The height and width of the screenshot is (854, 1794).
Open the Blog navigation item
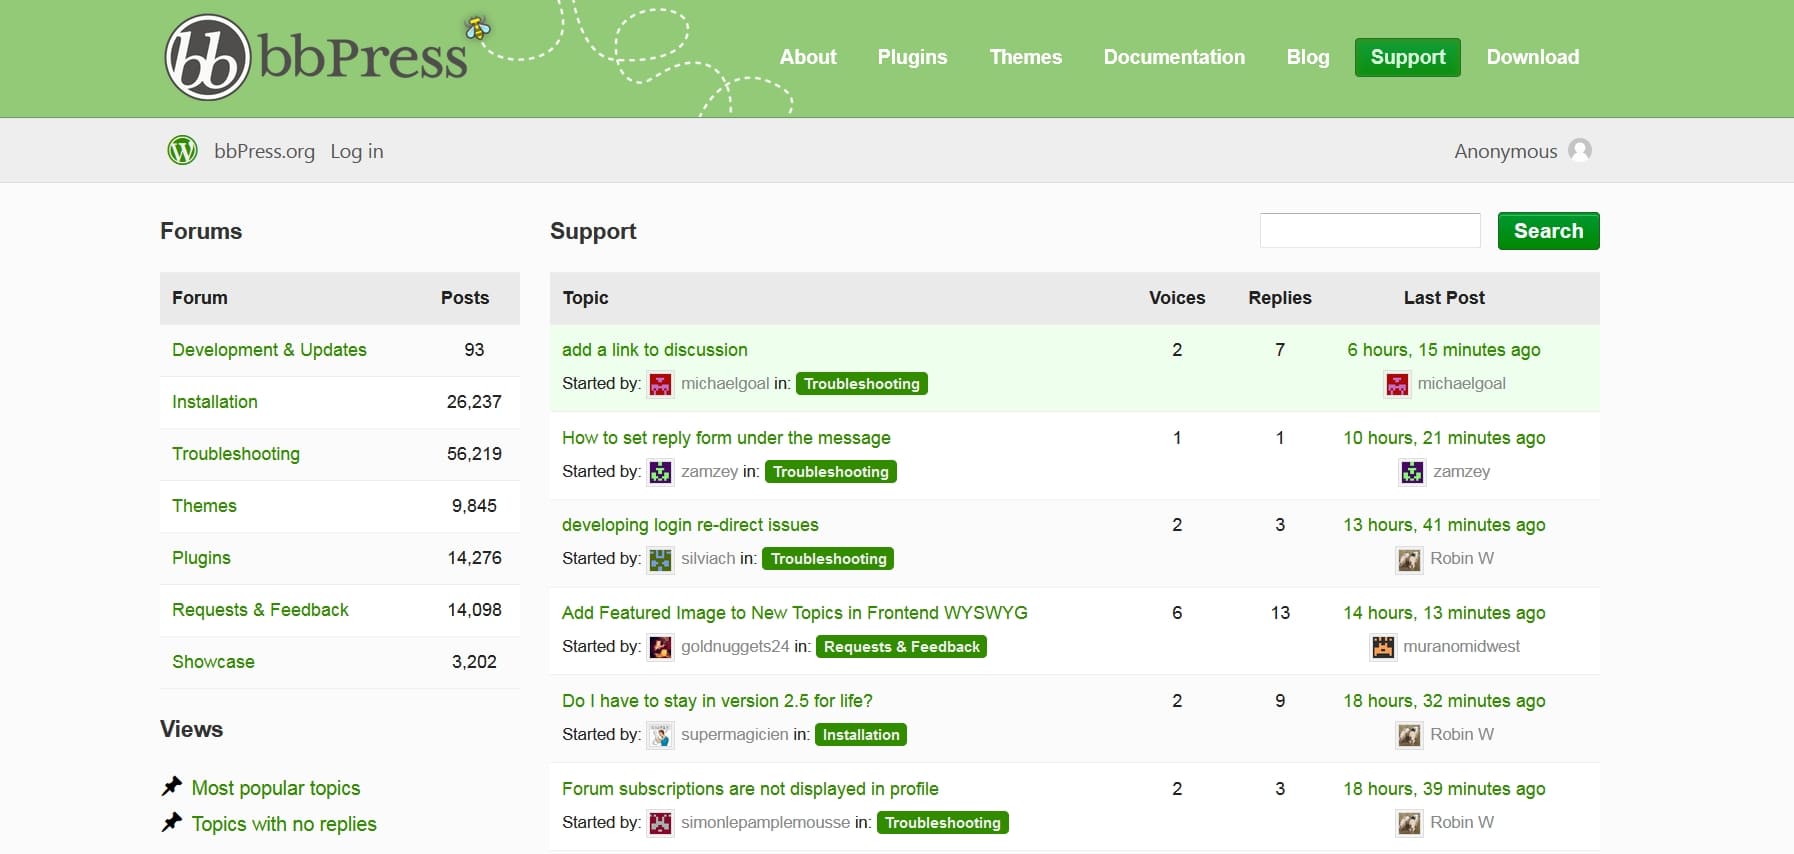coord(1308,57)
